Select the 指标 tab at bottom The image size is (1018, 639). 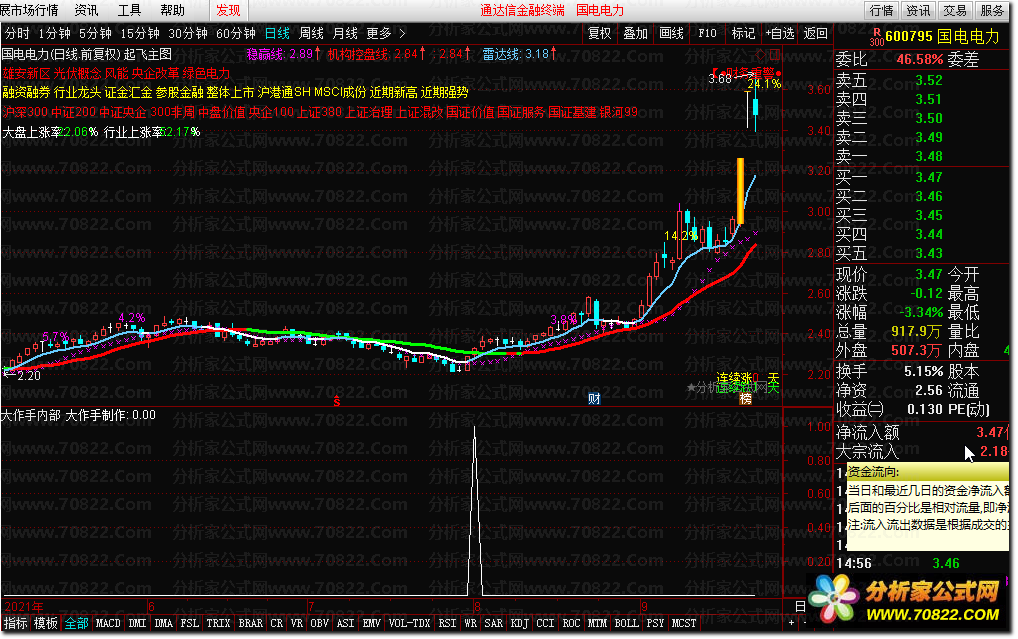point(16,623)
